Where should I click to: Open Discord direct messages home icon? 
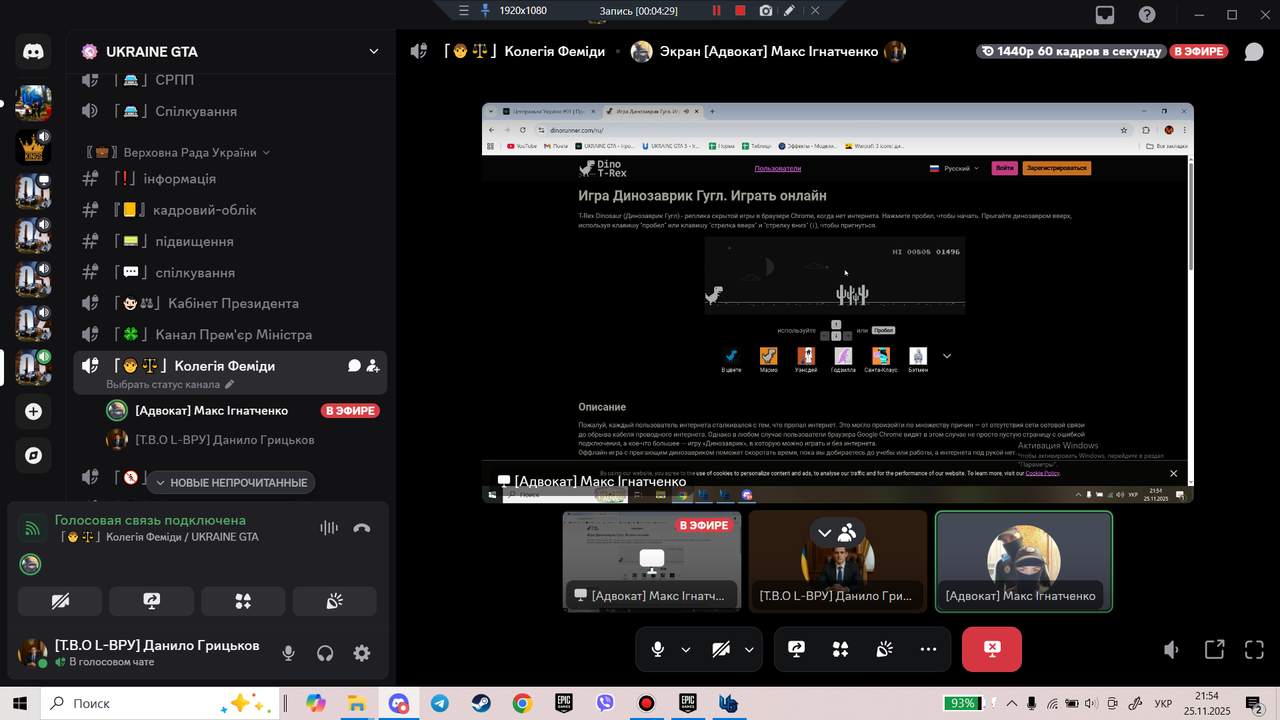click(33, 52)
